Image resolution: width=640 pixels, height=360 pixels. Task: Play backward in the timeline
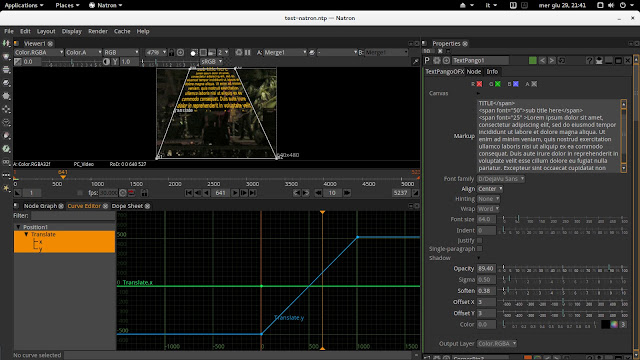click(207, 193)
